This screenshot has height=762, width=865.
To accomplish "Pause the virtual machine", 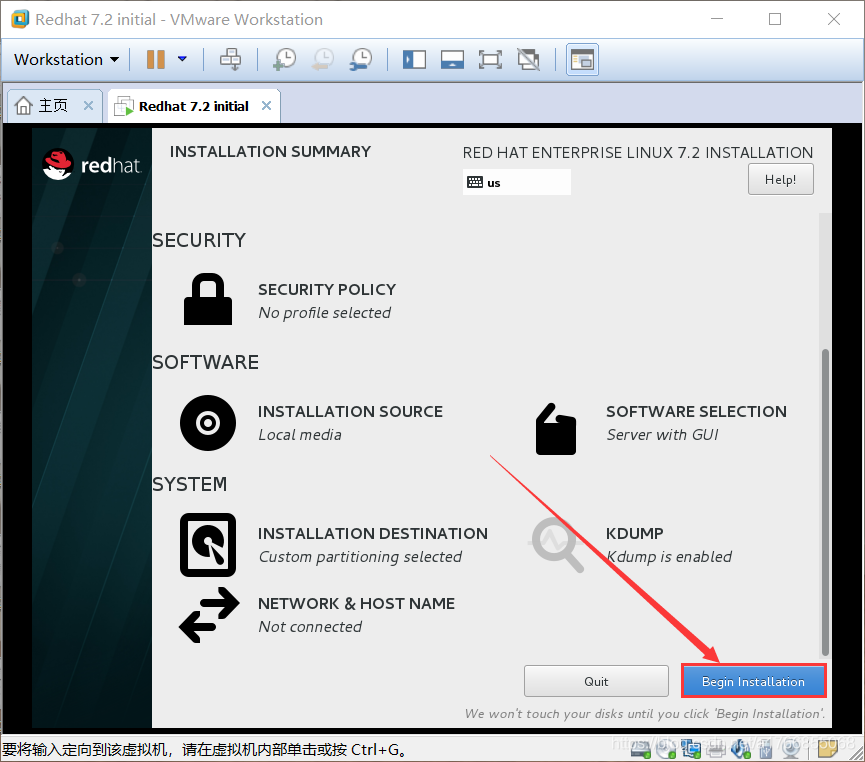I will click(156, 60).
